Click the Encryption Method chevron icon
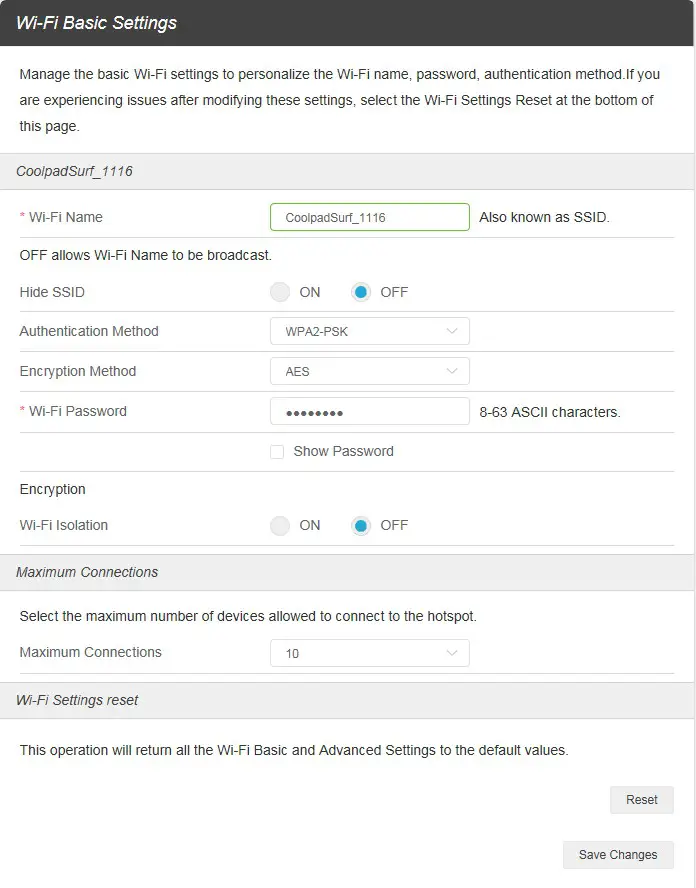Screen dimensions: 696x888 (x=450, y=371)
